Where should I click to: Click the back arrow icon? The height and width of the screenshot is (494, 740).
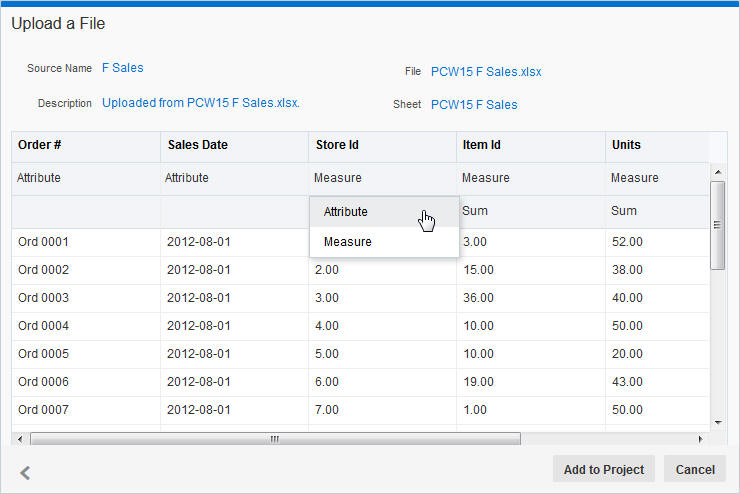pos(25,472)
